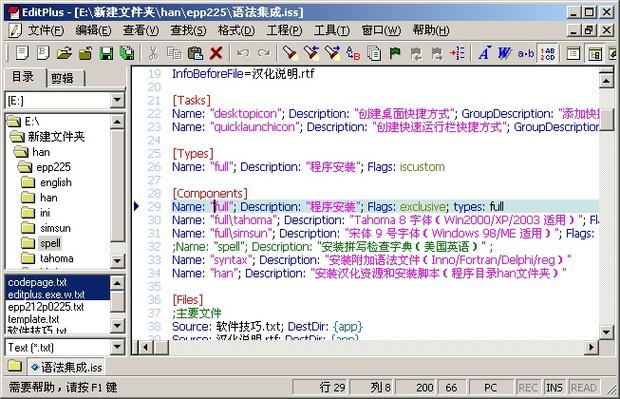Open the 窗口(W) menu
620x399 pixels.
pyautogui.click(x=381, y=30)
